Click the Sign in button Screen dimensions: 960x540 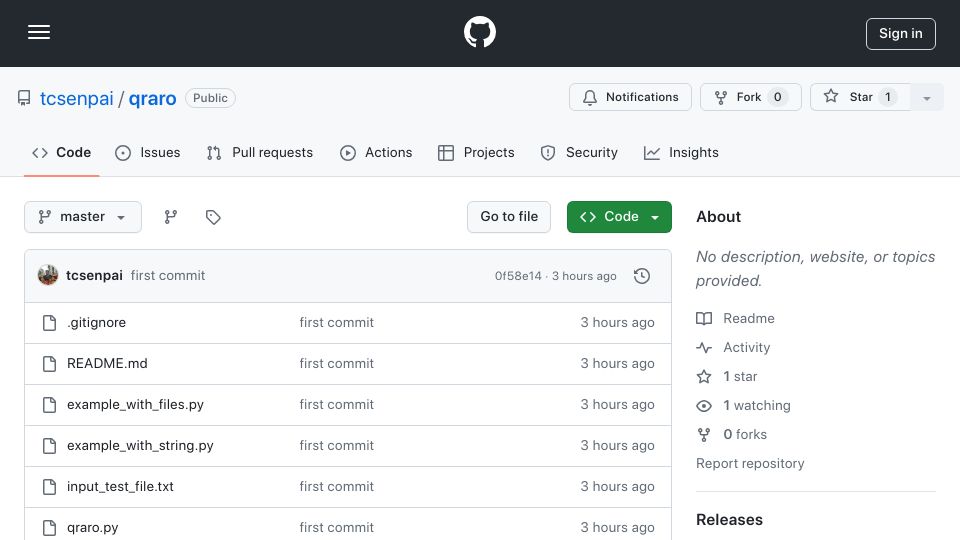[901, 34]
